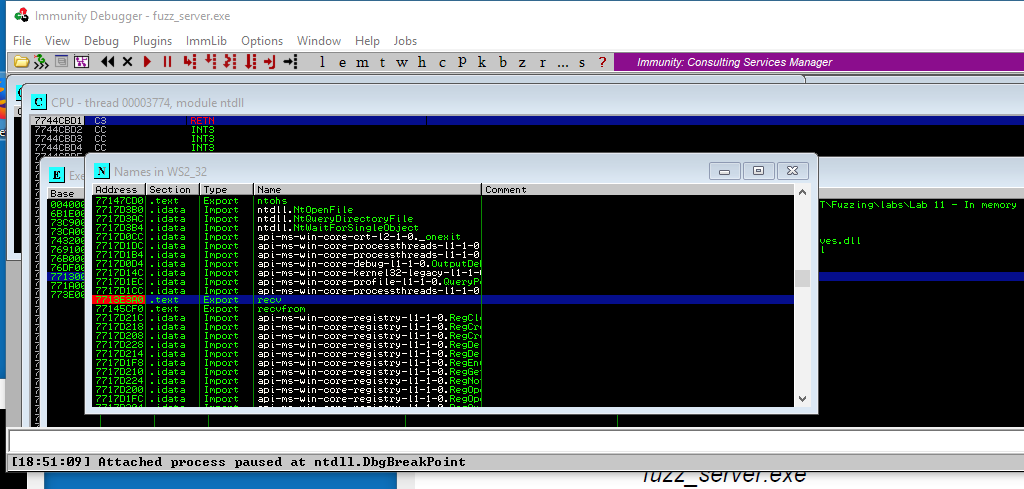This screenshot has height=489, width=1024.
Task: Sort by the Type column header
Action: [227, 190]
